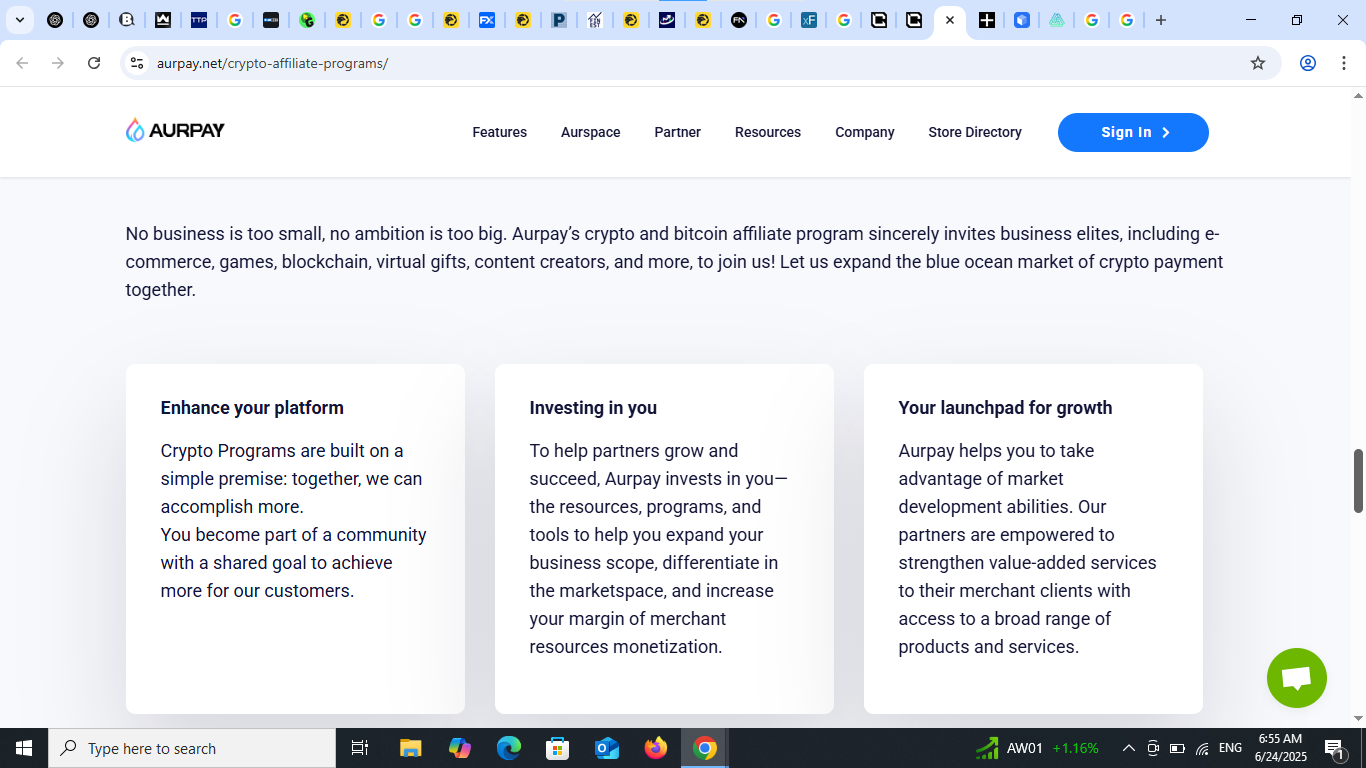Click the Aurpay logo in the header
Screen dimensions: 1366x768
175,130
